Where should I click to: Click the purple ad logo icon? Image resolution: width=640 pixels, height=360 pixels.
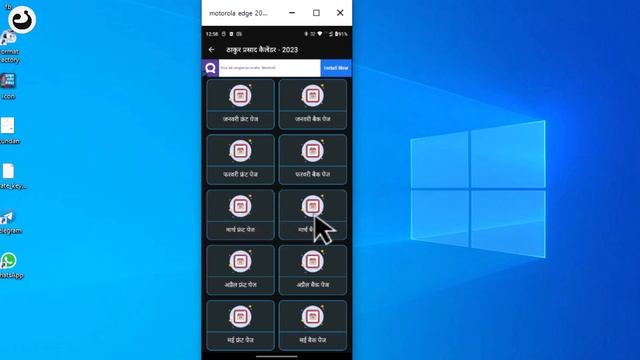tap(211, 68)
